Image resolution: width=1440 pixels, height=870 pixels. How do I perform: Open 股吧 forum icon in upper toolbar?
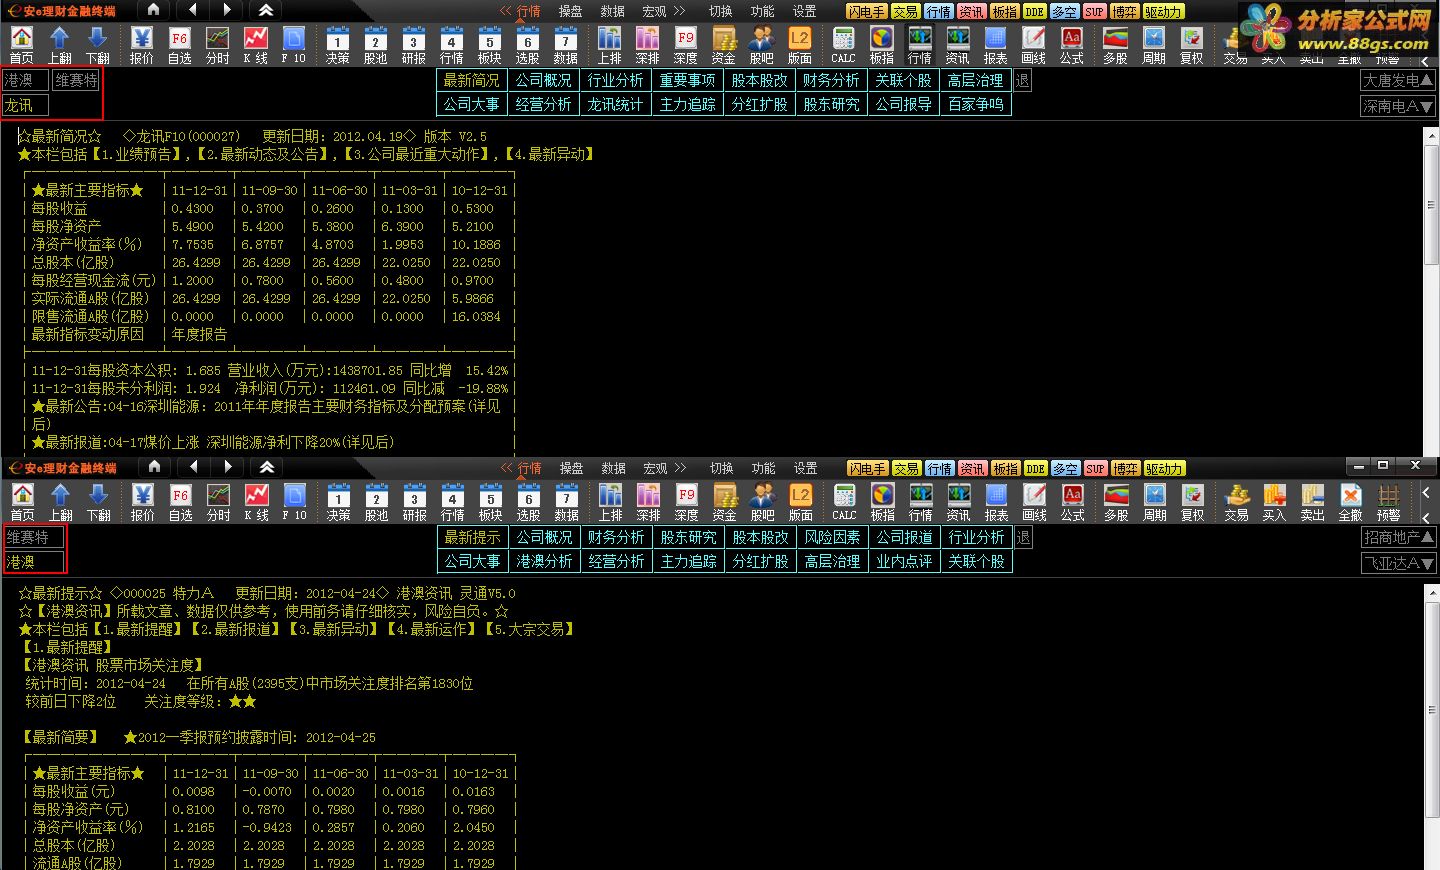pyautogui.click(x=762, y=45)
